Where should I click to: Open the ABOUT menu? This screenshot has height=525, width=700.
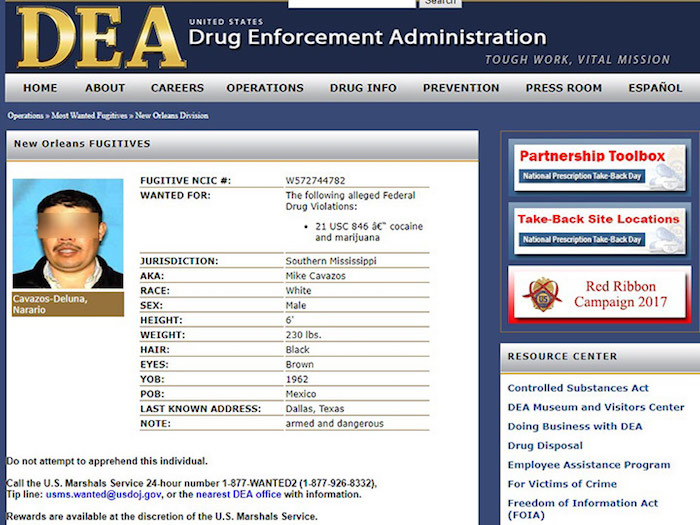[105, 88]
